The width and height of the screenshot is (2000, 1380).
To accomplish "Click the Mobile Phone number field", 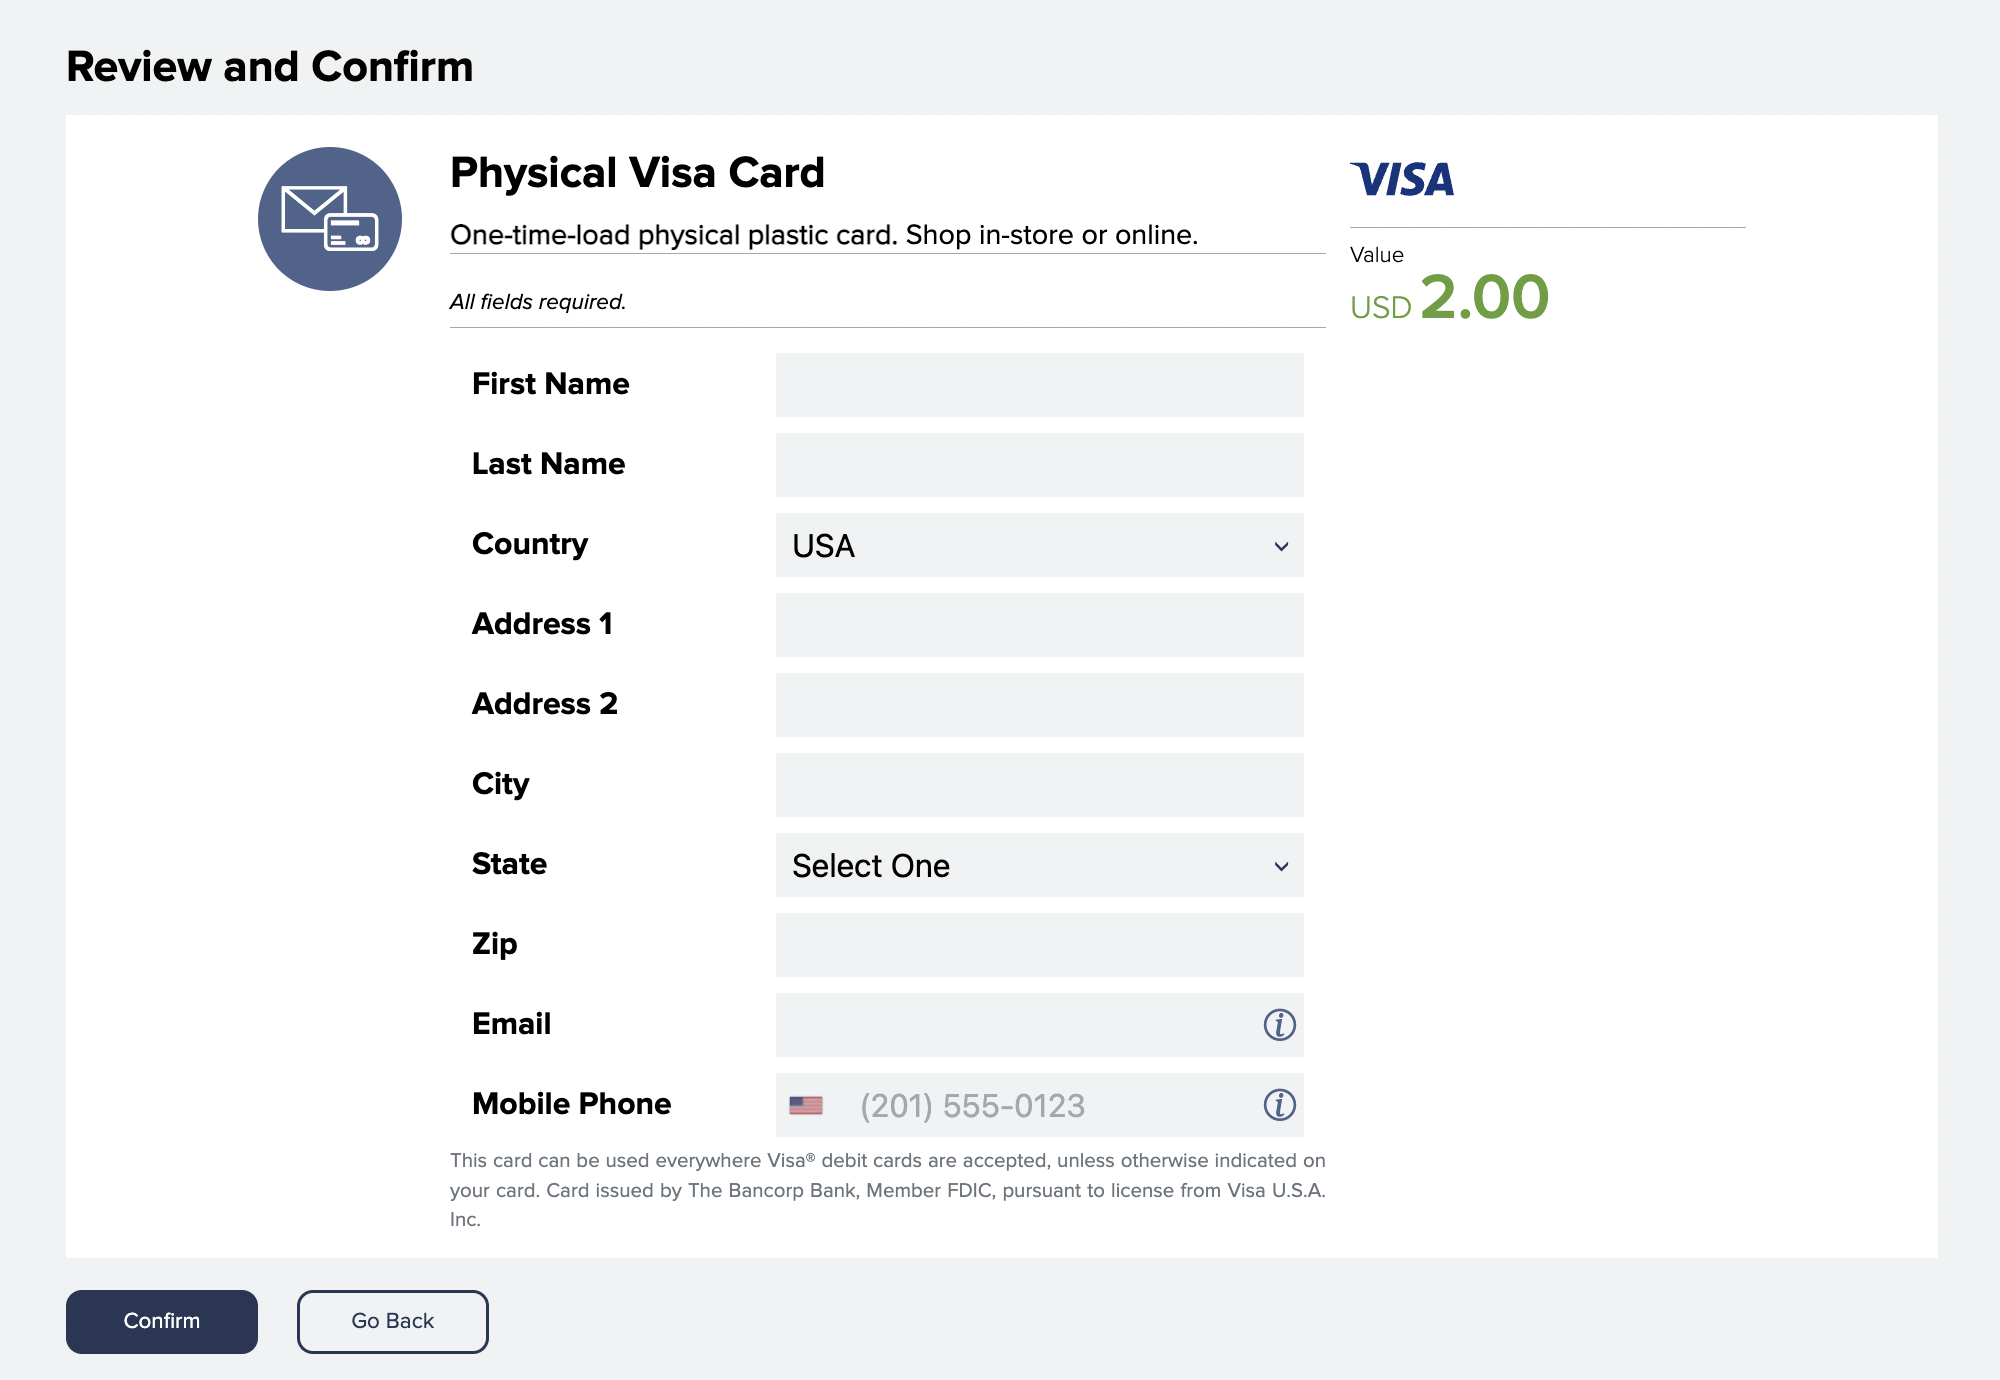I will pos(1050,1105).
